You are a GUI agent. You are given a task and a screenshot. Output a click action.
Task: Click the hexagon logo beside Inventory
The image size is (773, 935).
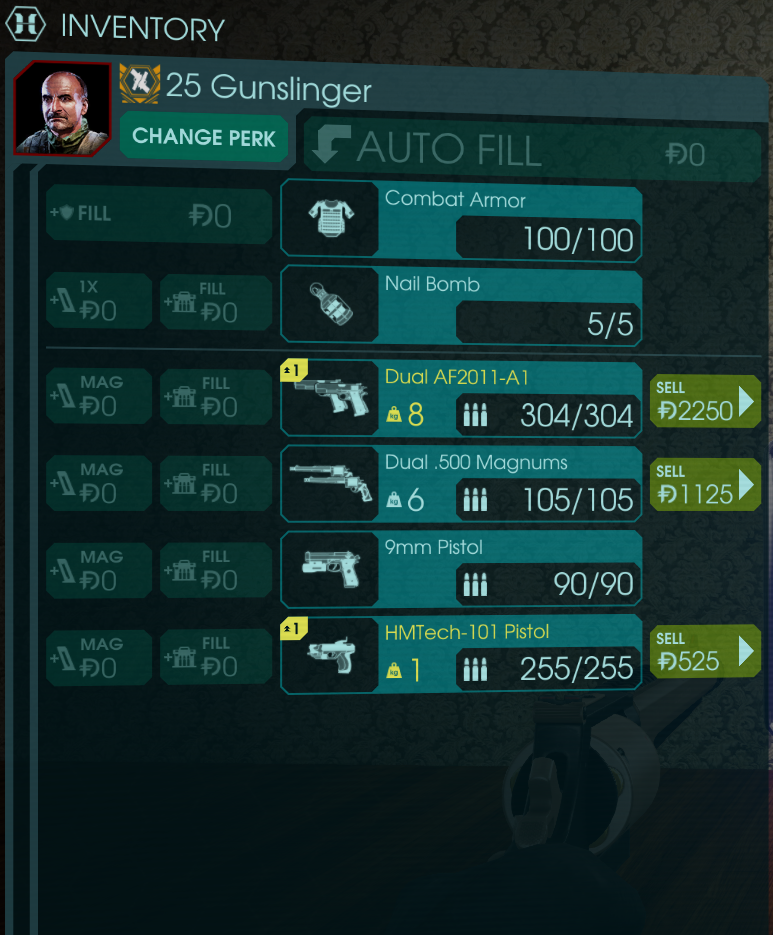(x=25, y=24)
